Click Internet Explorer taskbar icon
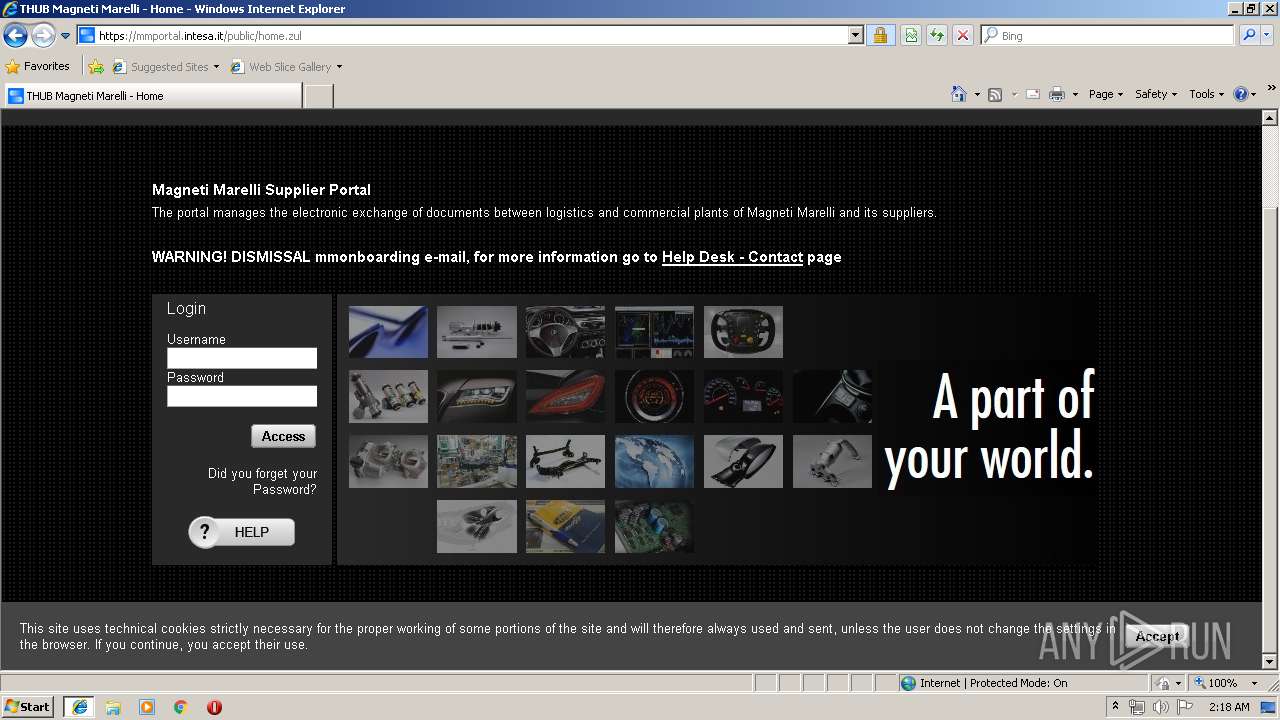Viewport: 1280px width, 720px height. click(79, 706)
